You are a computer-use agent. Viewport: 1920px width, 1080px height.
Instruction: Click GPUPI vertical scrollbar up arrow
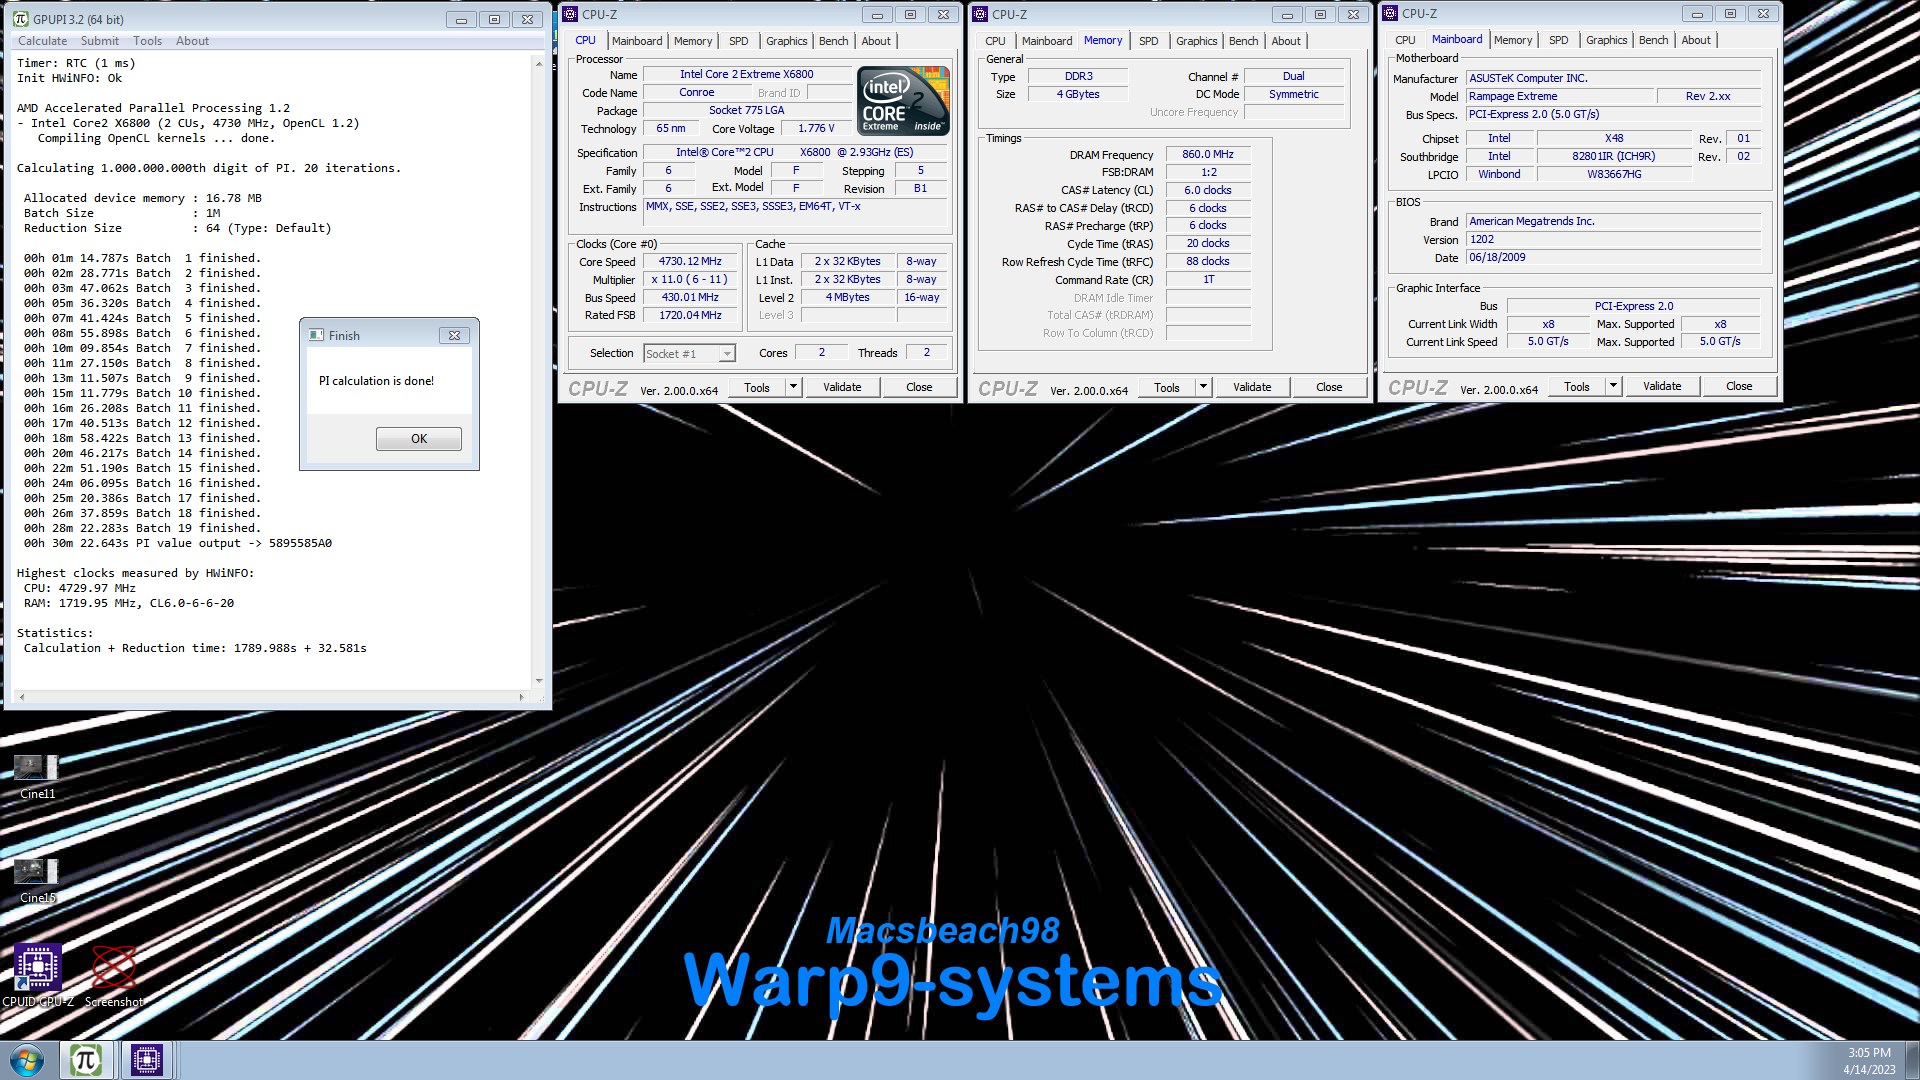[539, 63]
